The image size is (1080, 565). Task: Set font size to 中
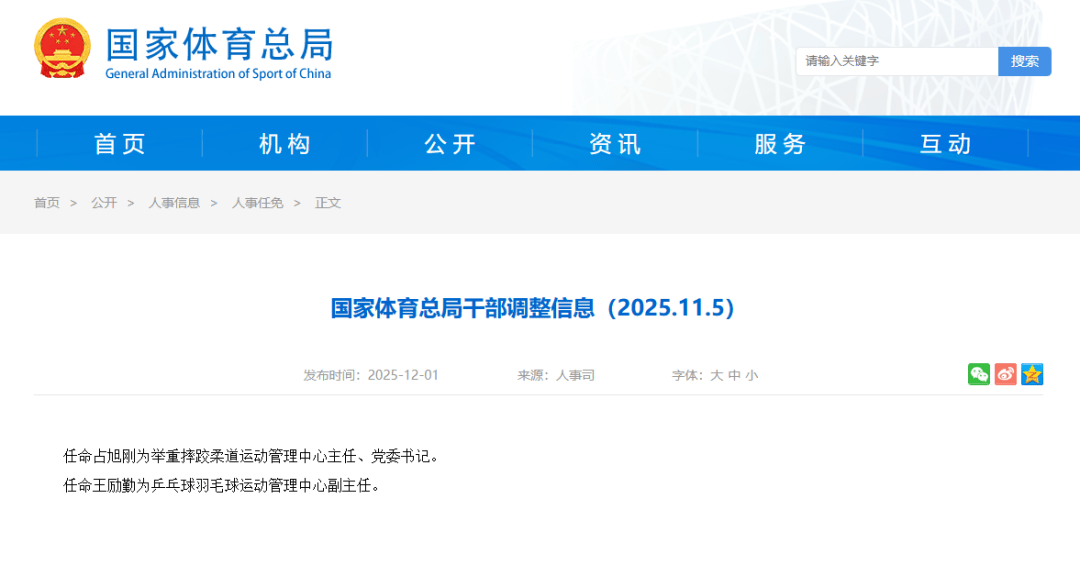[734, 376]
